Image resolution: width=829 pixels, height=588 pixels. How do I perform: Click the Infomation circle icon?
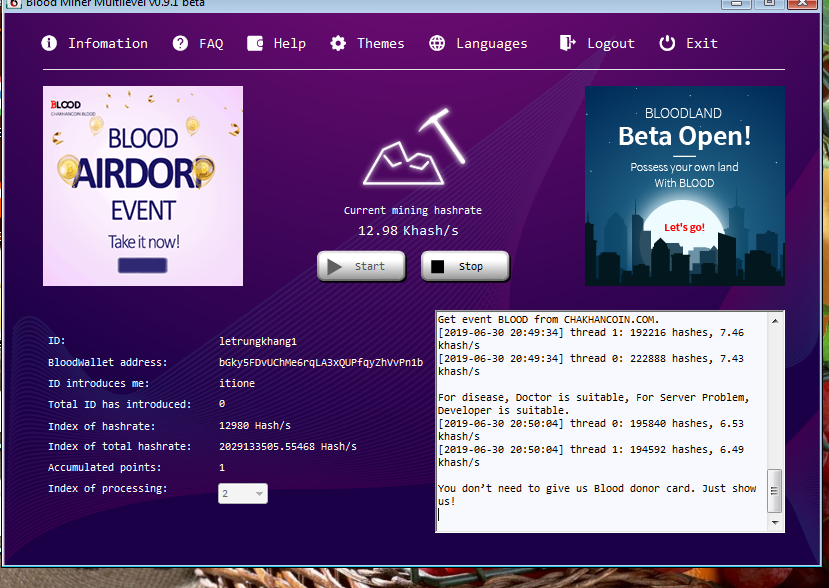49,43
